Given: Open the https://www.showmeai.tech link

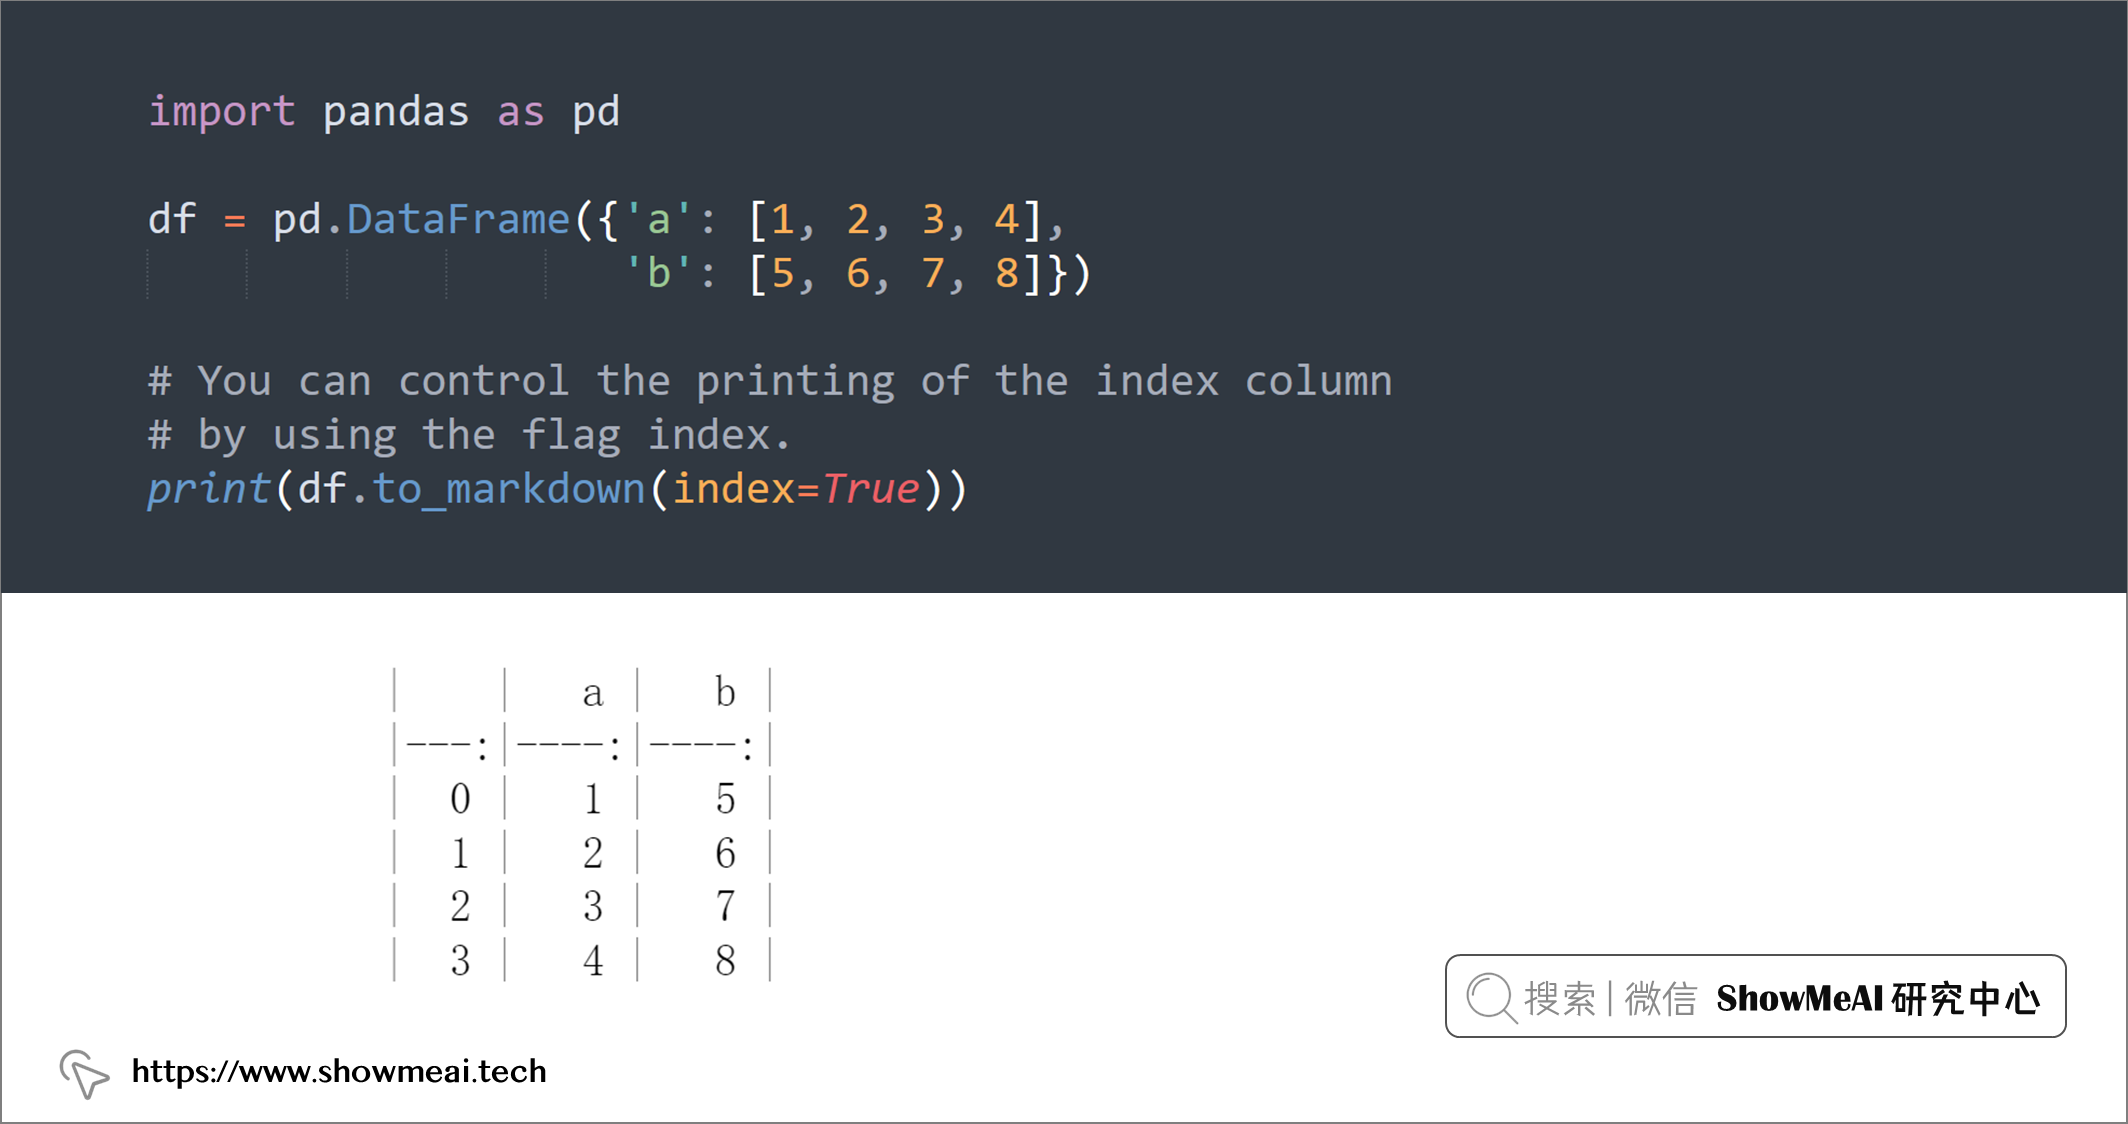Looking at the screenshot, I should coord(339,1071).
